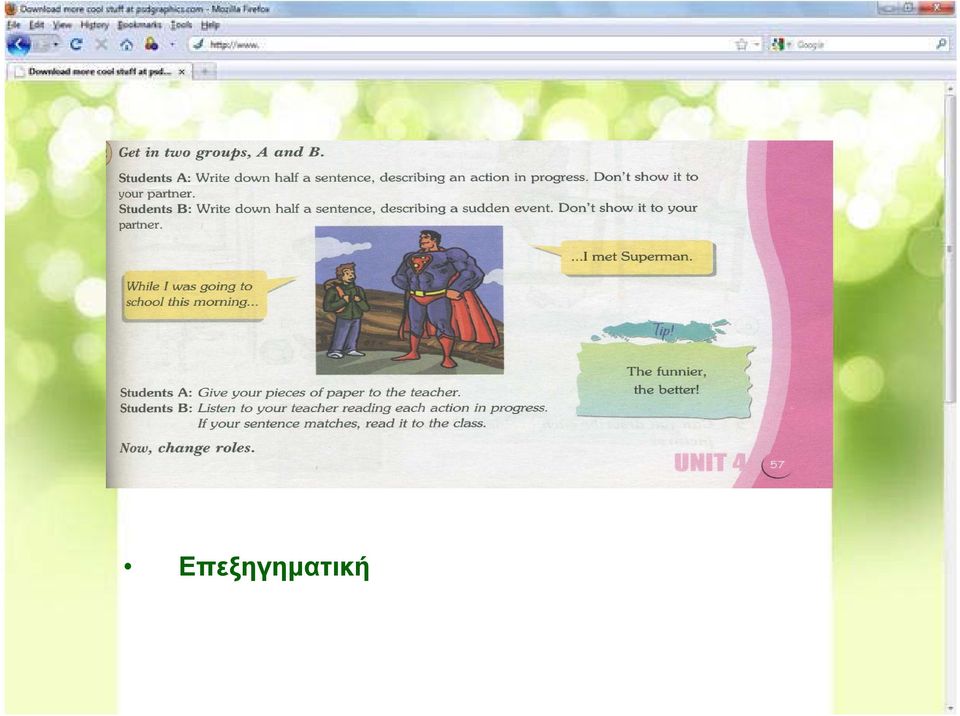
Task: Minimize the Firefox window
Action: pos(890,7)
